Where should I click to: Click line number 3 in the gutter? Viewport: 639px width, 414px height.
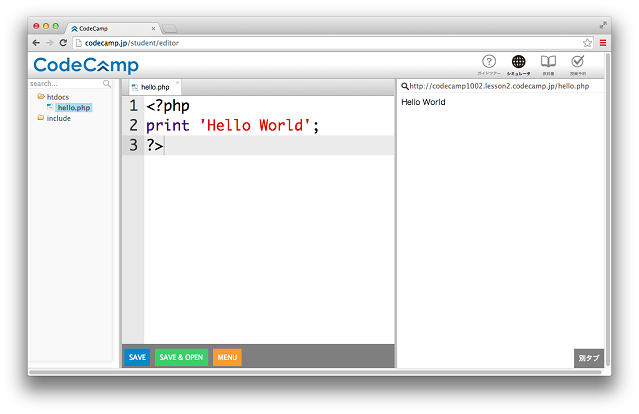tap(133, 145)
